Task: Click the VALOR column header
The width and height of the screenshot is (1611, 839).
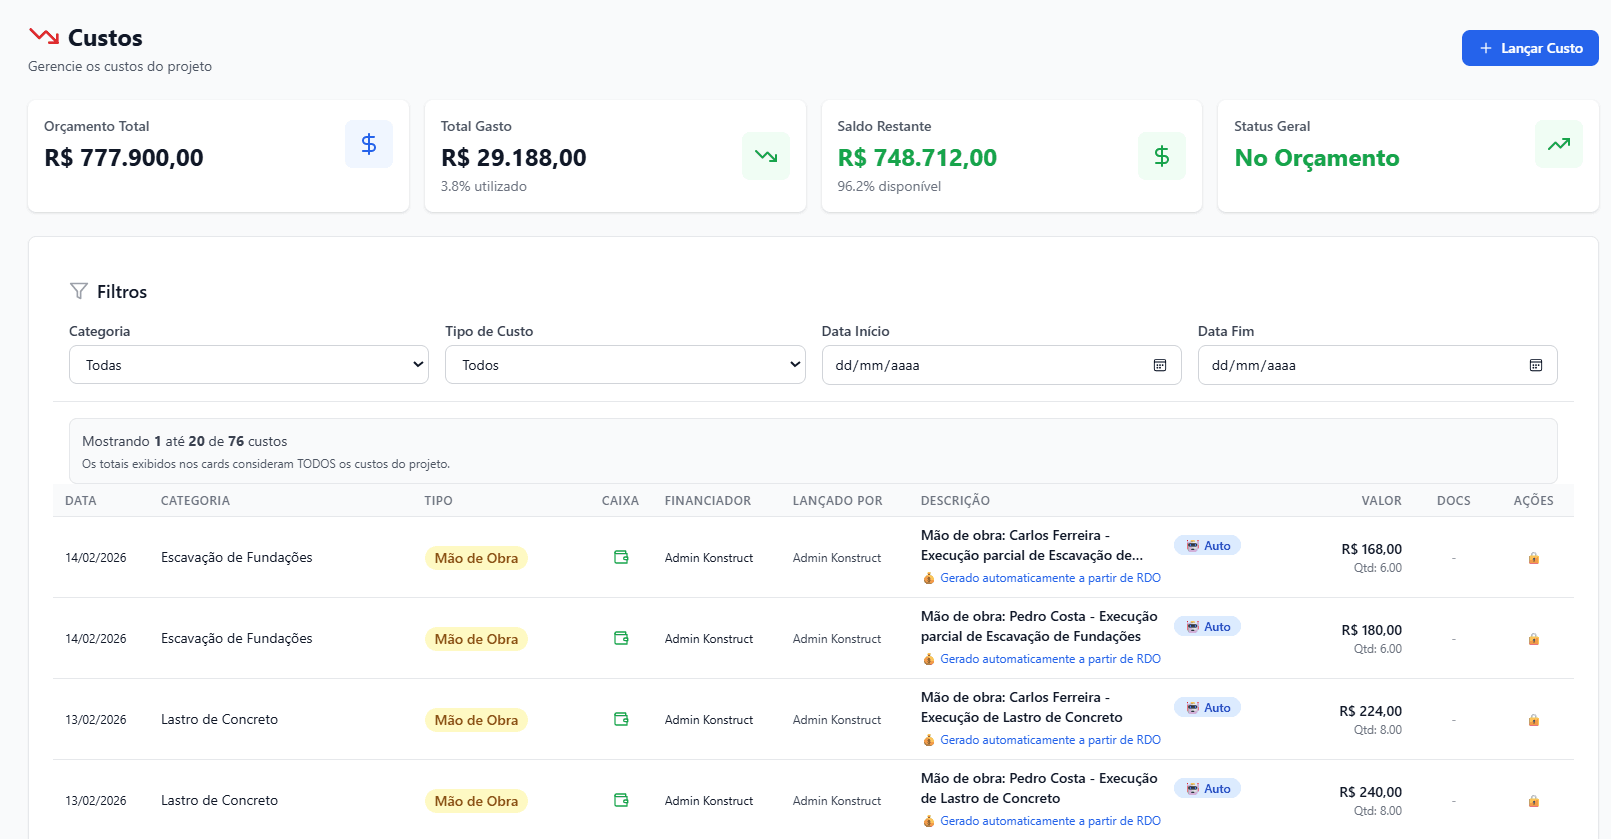Action: pos(1380,501)
